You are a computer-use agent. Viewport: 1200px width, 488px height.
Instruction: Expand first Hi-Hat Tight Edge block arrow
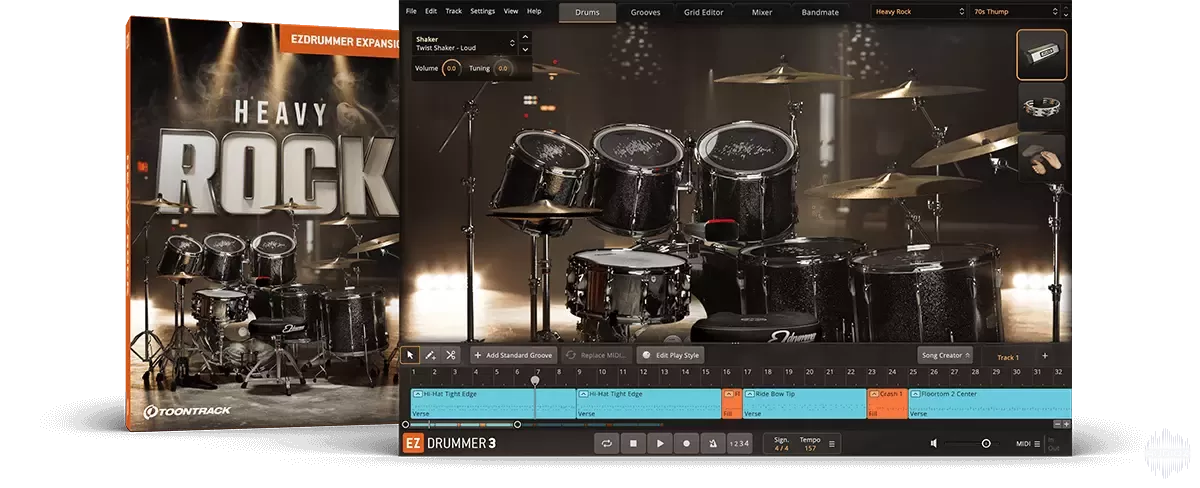point(417,394)
